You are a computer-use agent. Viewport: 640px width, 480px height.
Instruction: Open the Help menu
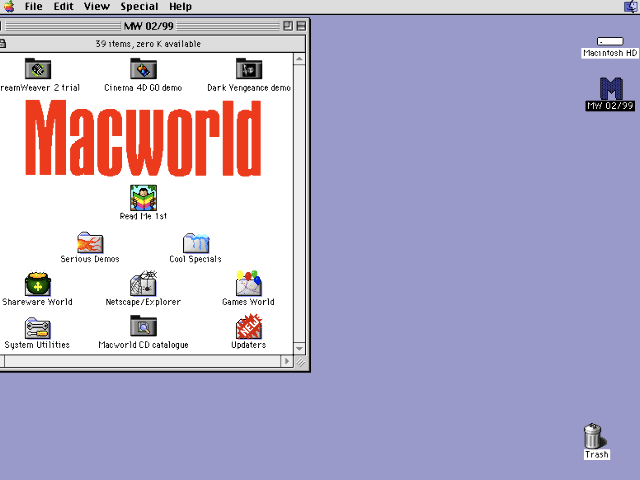point(180,7)
